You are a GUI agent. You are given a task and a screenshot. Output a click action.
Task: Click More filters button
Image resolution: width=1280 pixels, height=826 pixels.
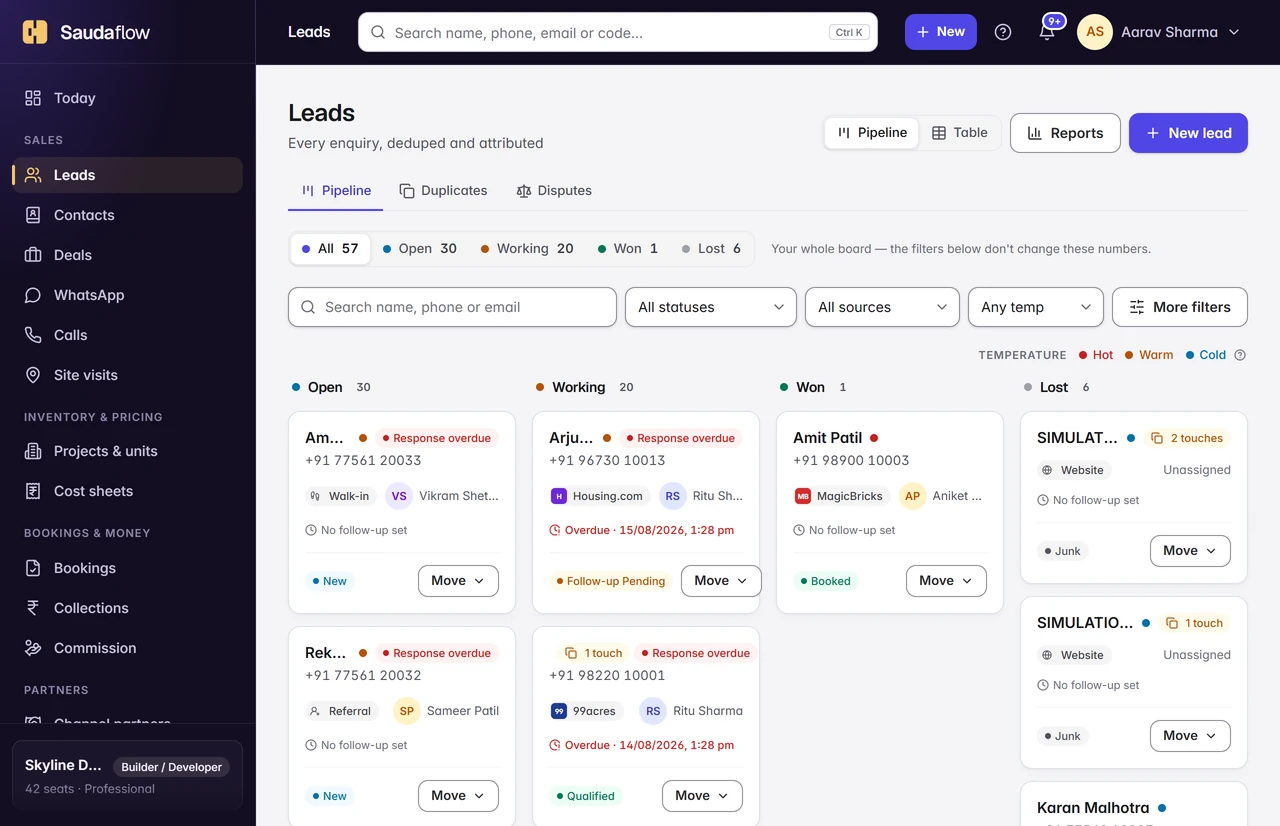[1180, 307]
